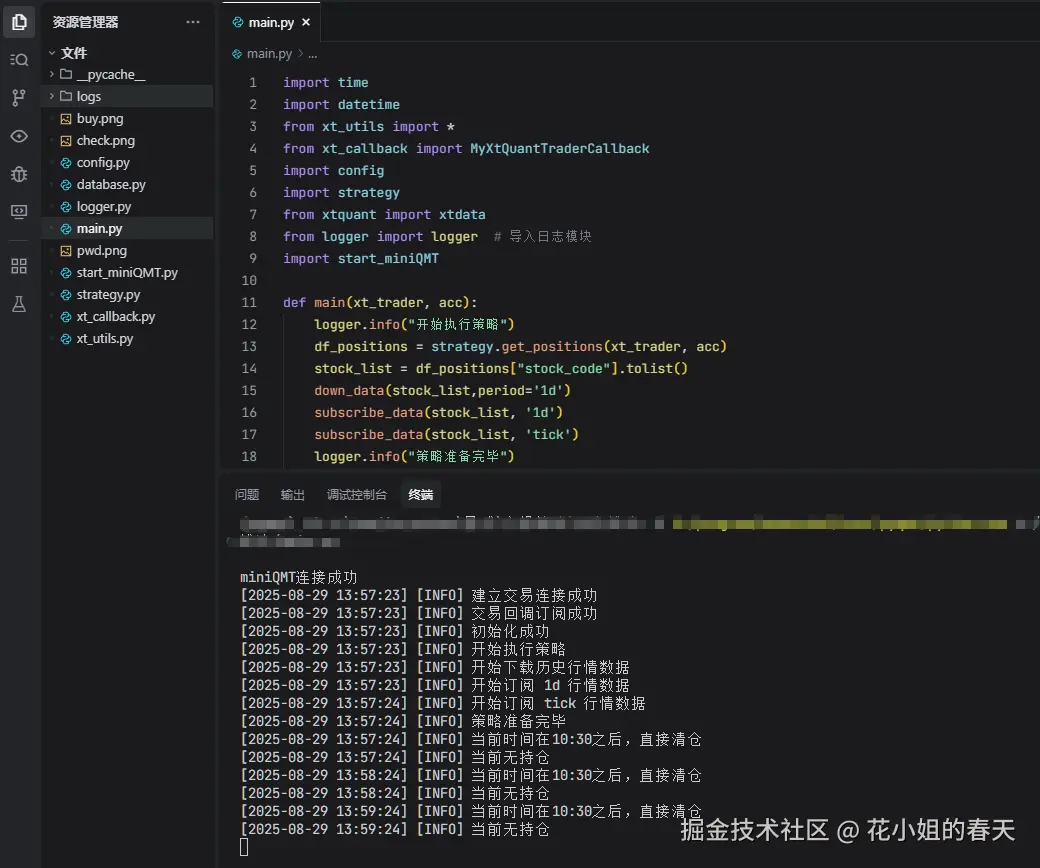The width and height of the screenshot is (1040, 868).
Task: Open the remote monitor icon in activity bar
Action: (19, 212)
